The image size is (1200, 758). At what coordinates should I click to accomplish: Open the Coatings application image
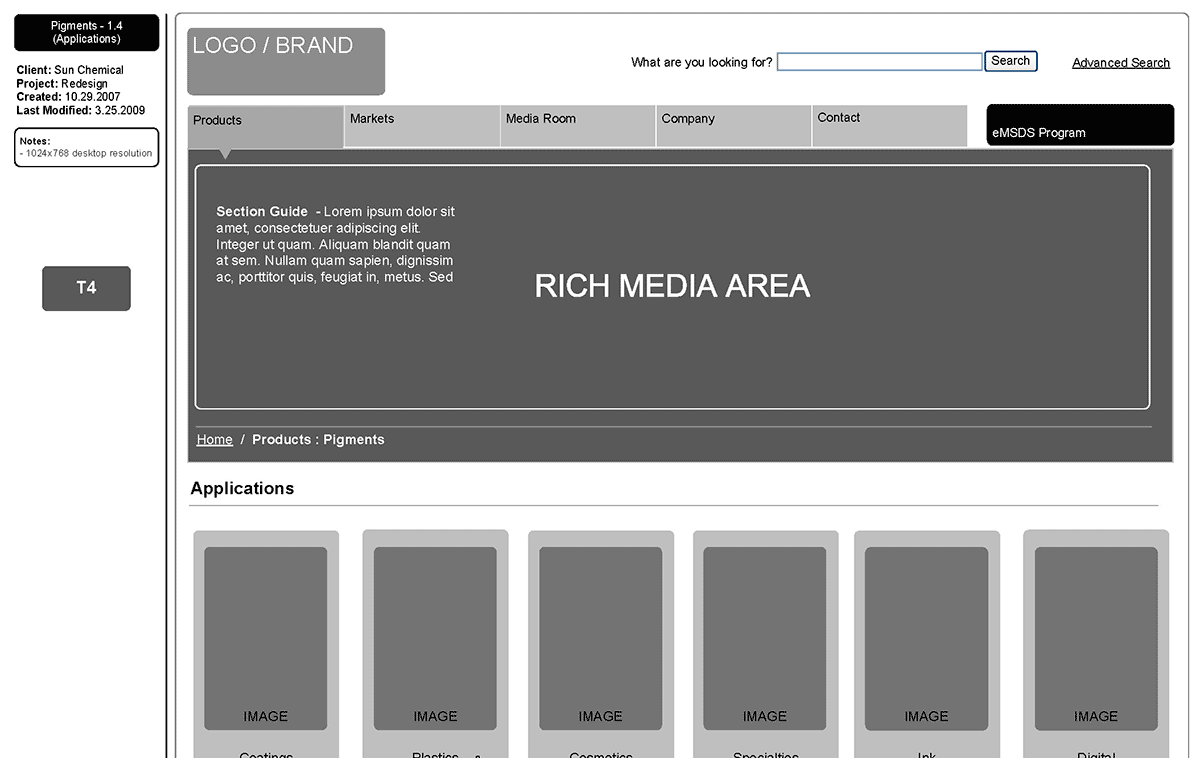tap(266, 638)
